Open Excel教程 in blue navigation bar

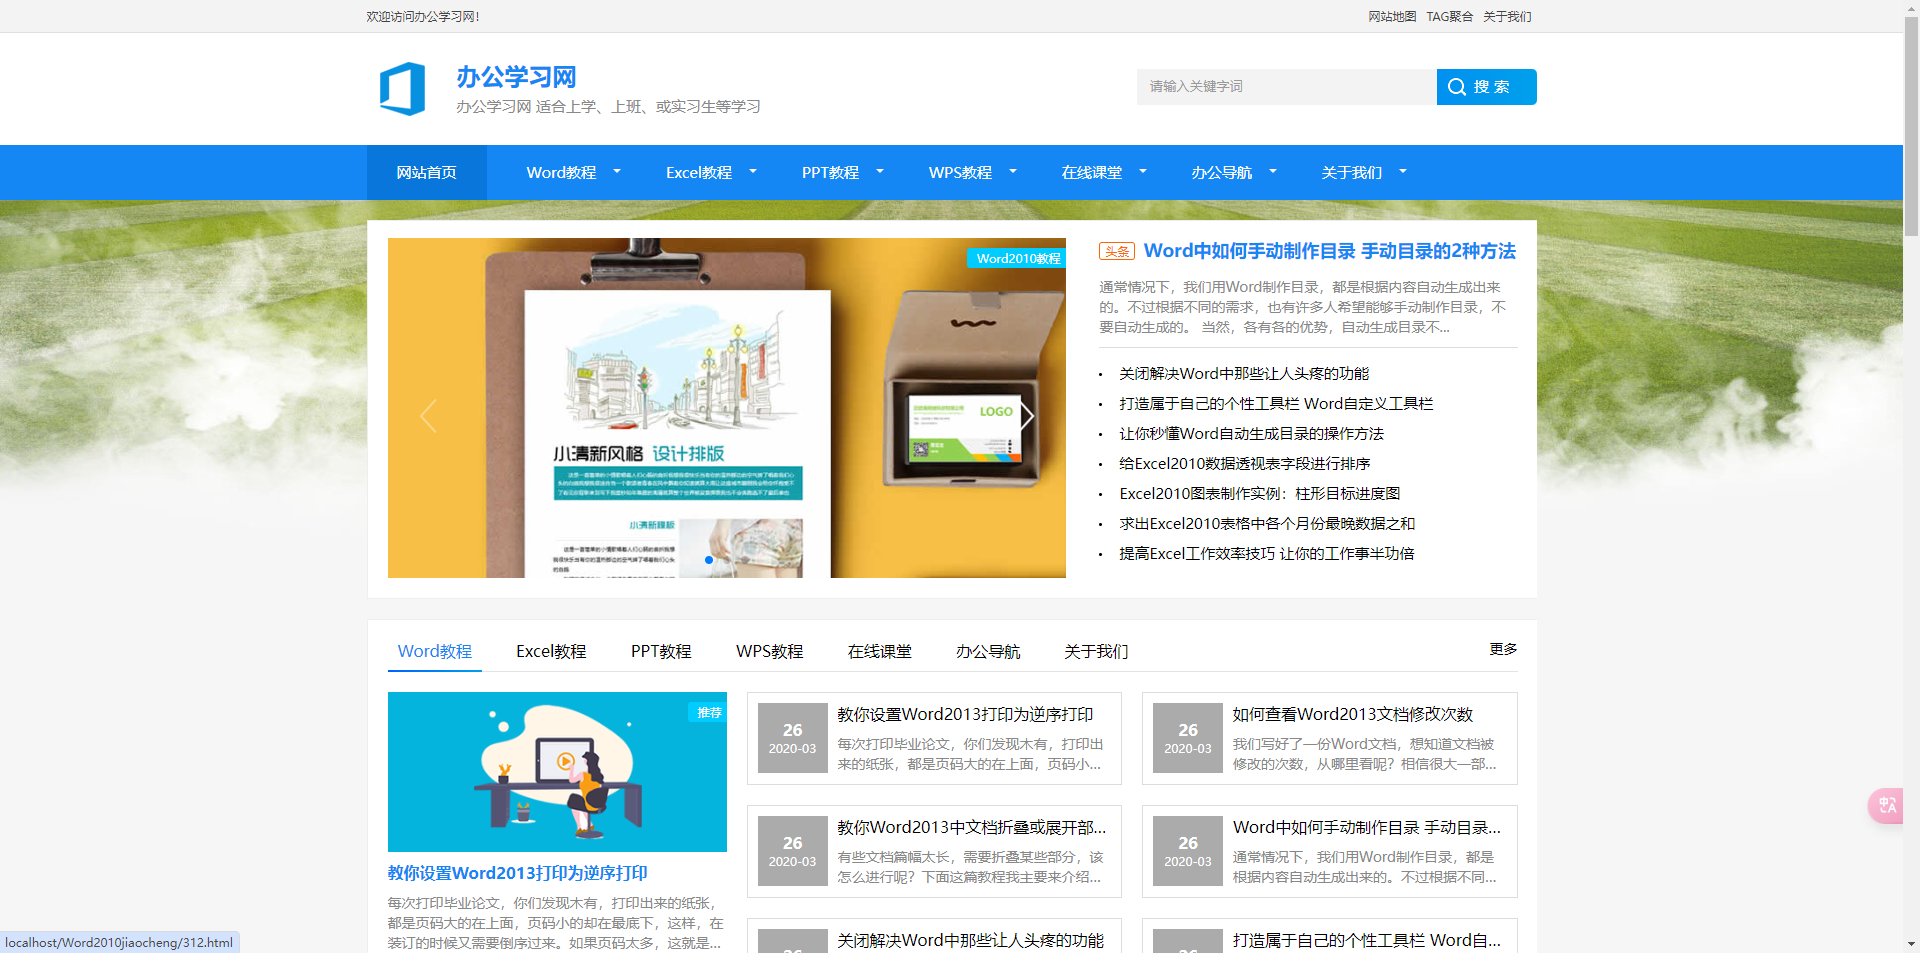click(699, 172)
